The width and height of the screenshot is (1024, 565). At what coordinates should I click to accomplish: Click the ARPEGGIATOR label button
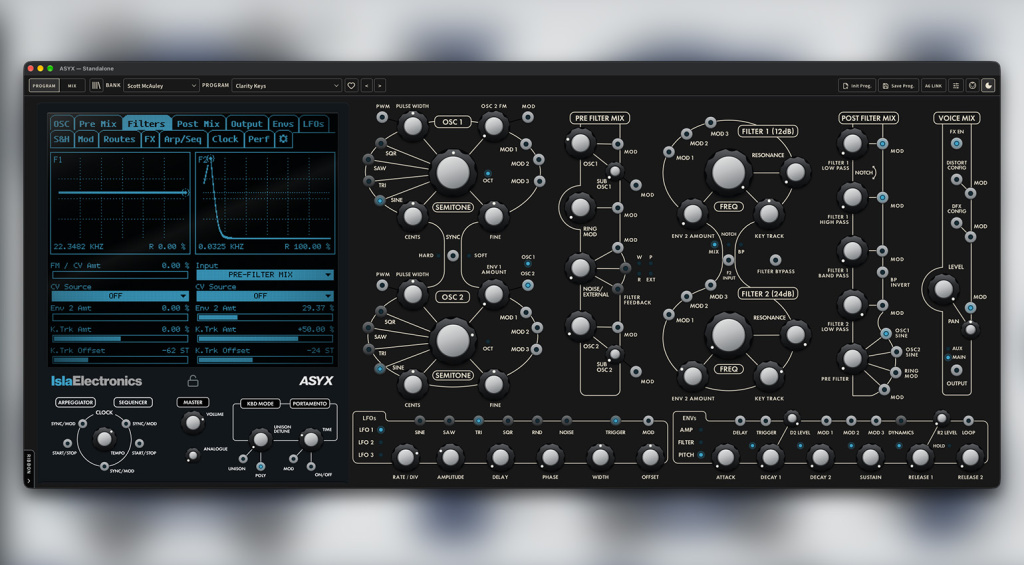tap(75, 402)
